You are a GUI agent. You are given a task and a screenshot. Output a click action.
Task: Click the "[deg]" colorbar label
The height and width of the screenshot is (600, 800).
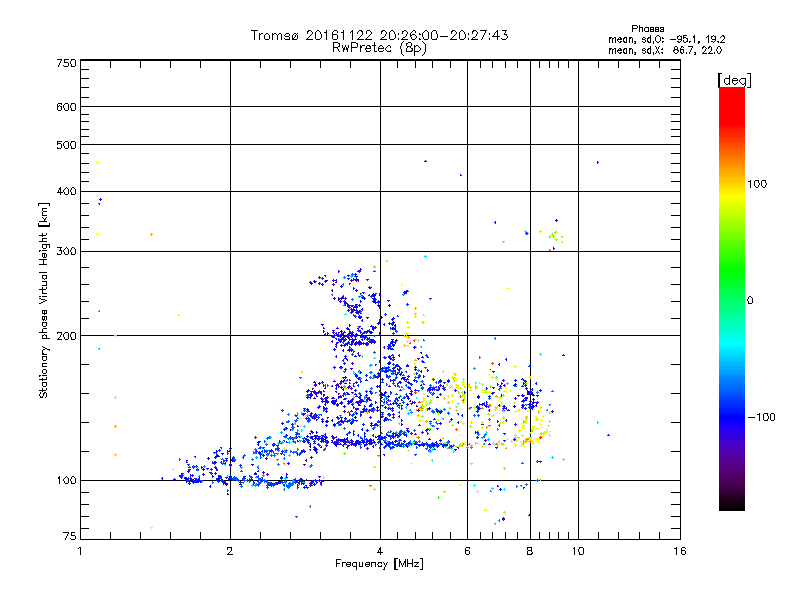click(734, 80)
